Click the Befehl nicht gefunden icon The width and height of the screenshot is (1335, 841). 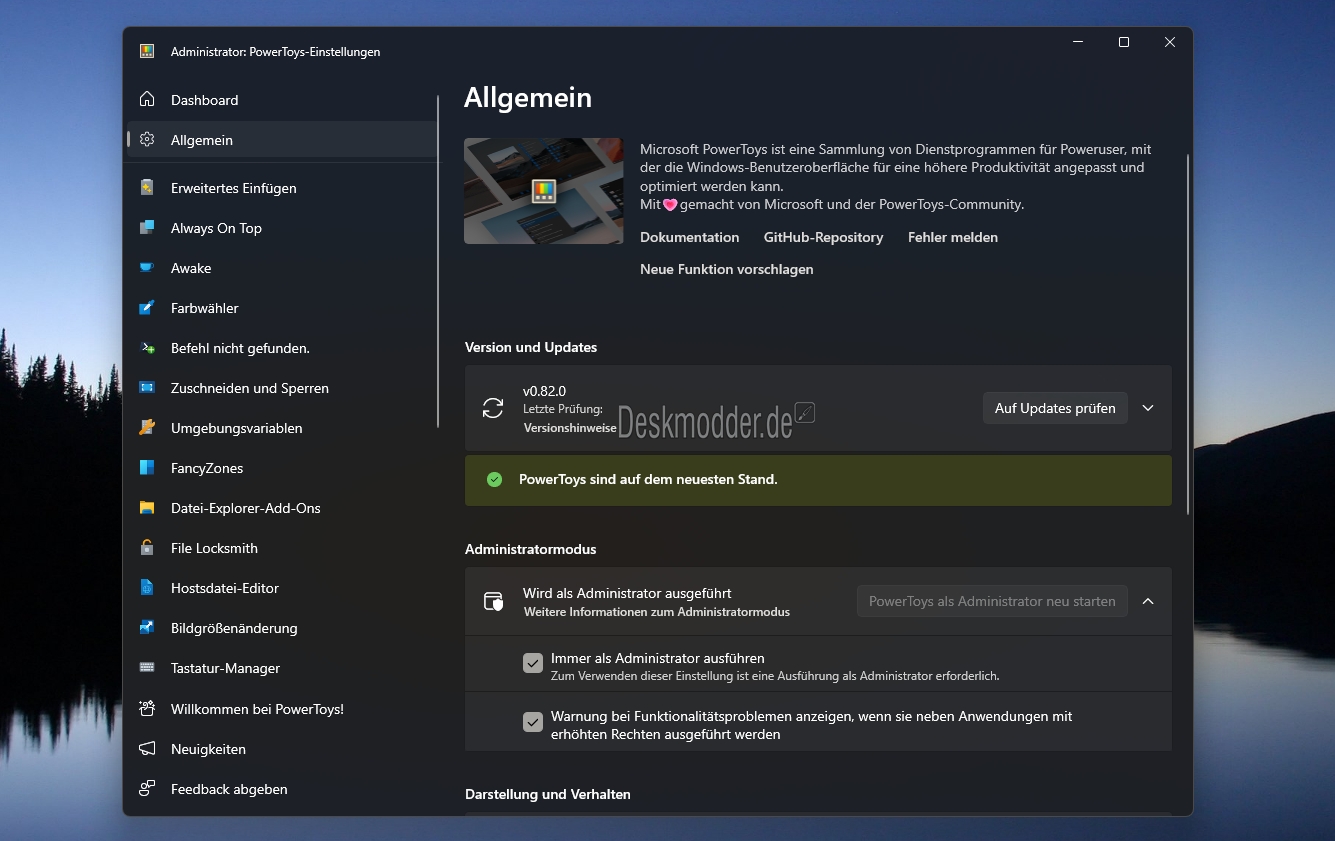[147, 348]
